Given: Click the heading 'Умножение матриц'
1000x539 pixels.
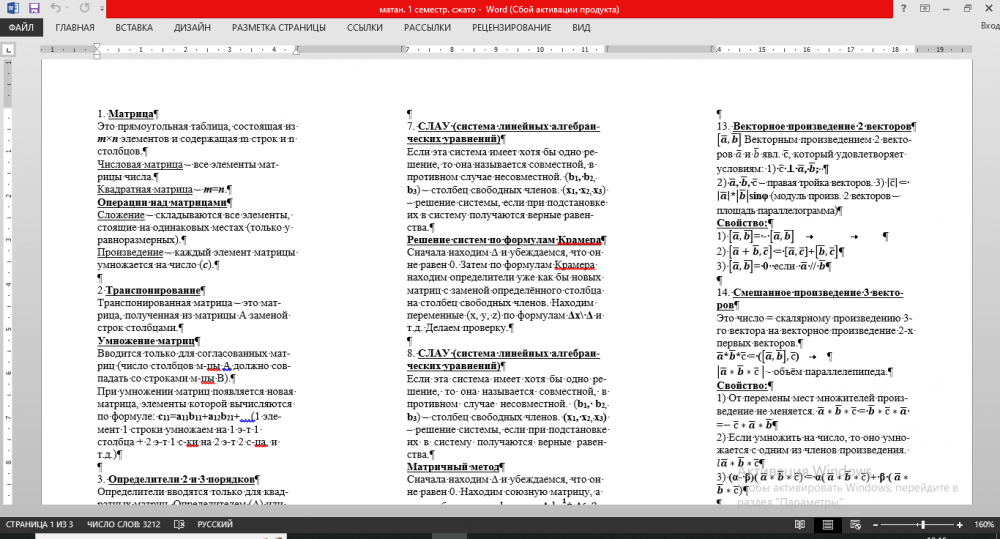Looking at the screenshot, I should (146, 341).
